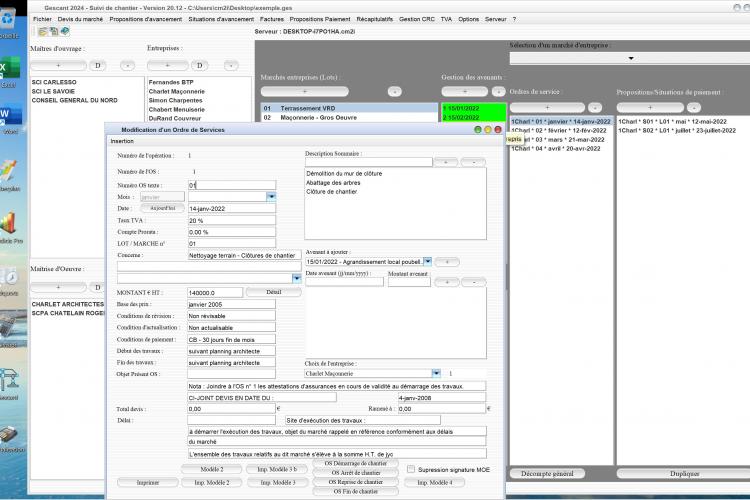The image size is (750, 500).
Task: Click OS Fin de chantier button
Action: [355, 491]
